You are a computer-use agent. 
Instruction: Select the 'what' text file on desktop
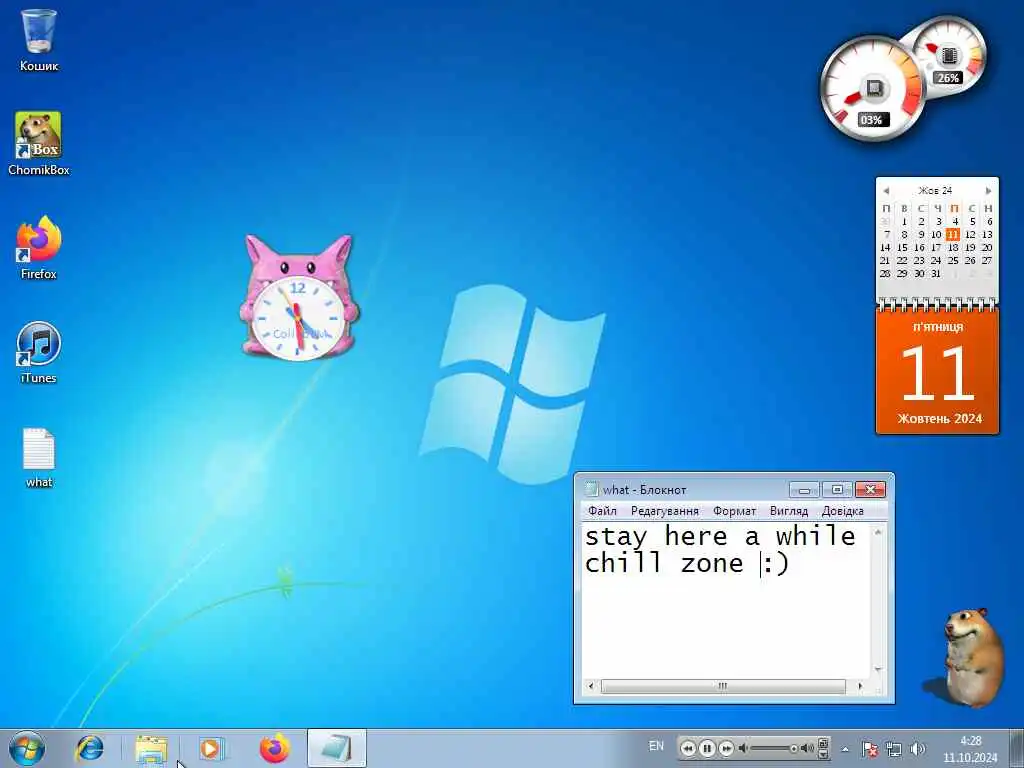[x=39, y=457]
